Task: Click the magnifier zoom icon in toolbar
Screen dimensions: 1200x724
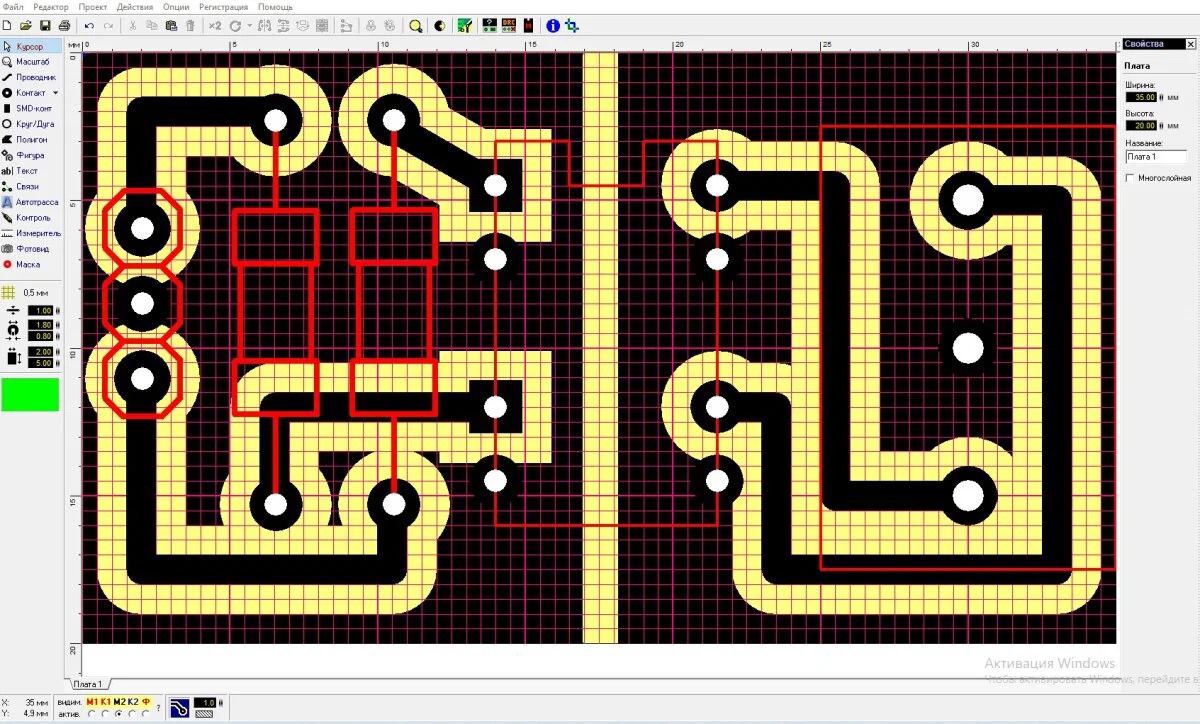Action: (414, 25)
